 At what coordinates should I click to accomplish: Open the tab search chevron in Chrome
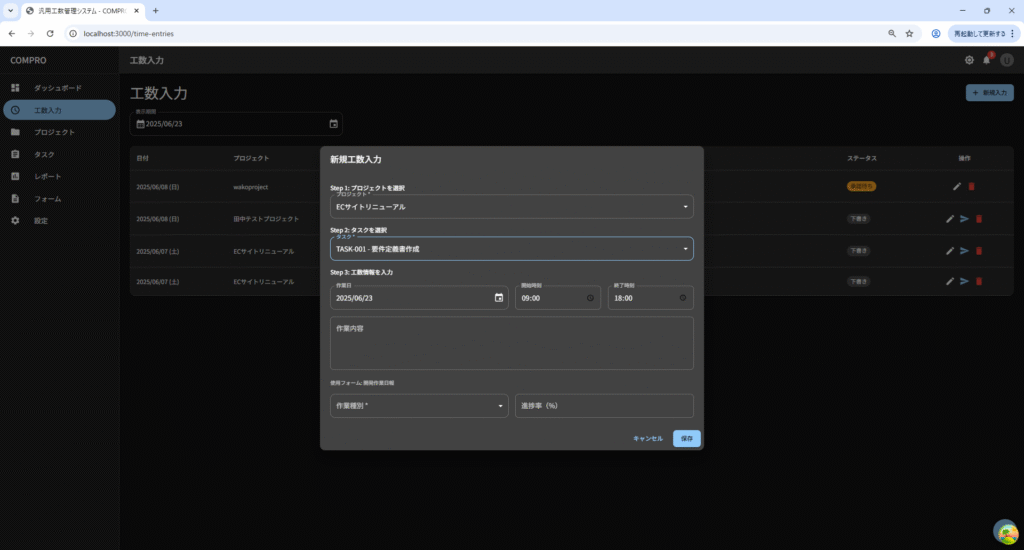[10, 10]
